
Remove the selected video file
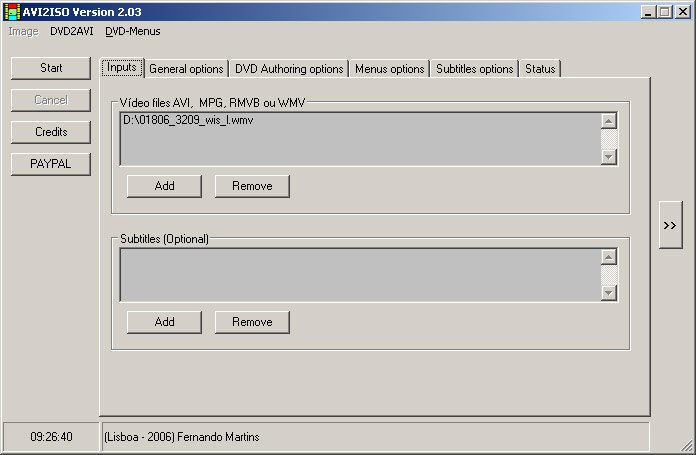251,186
